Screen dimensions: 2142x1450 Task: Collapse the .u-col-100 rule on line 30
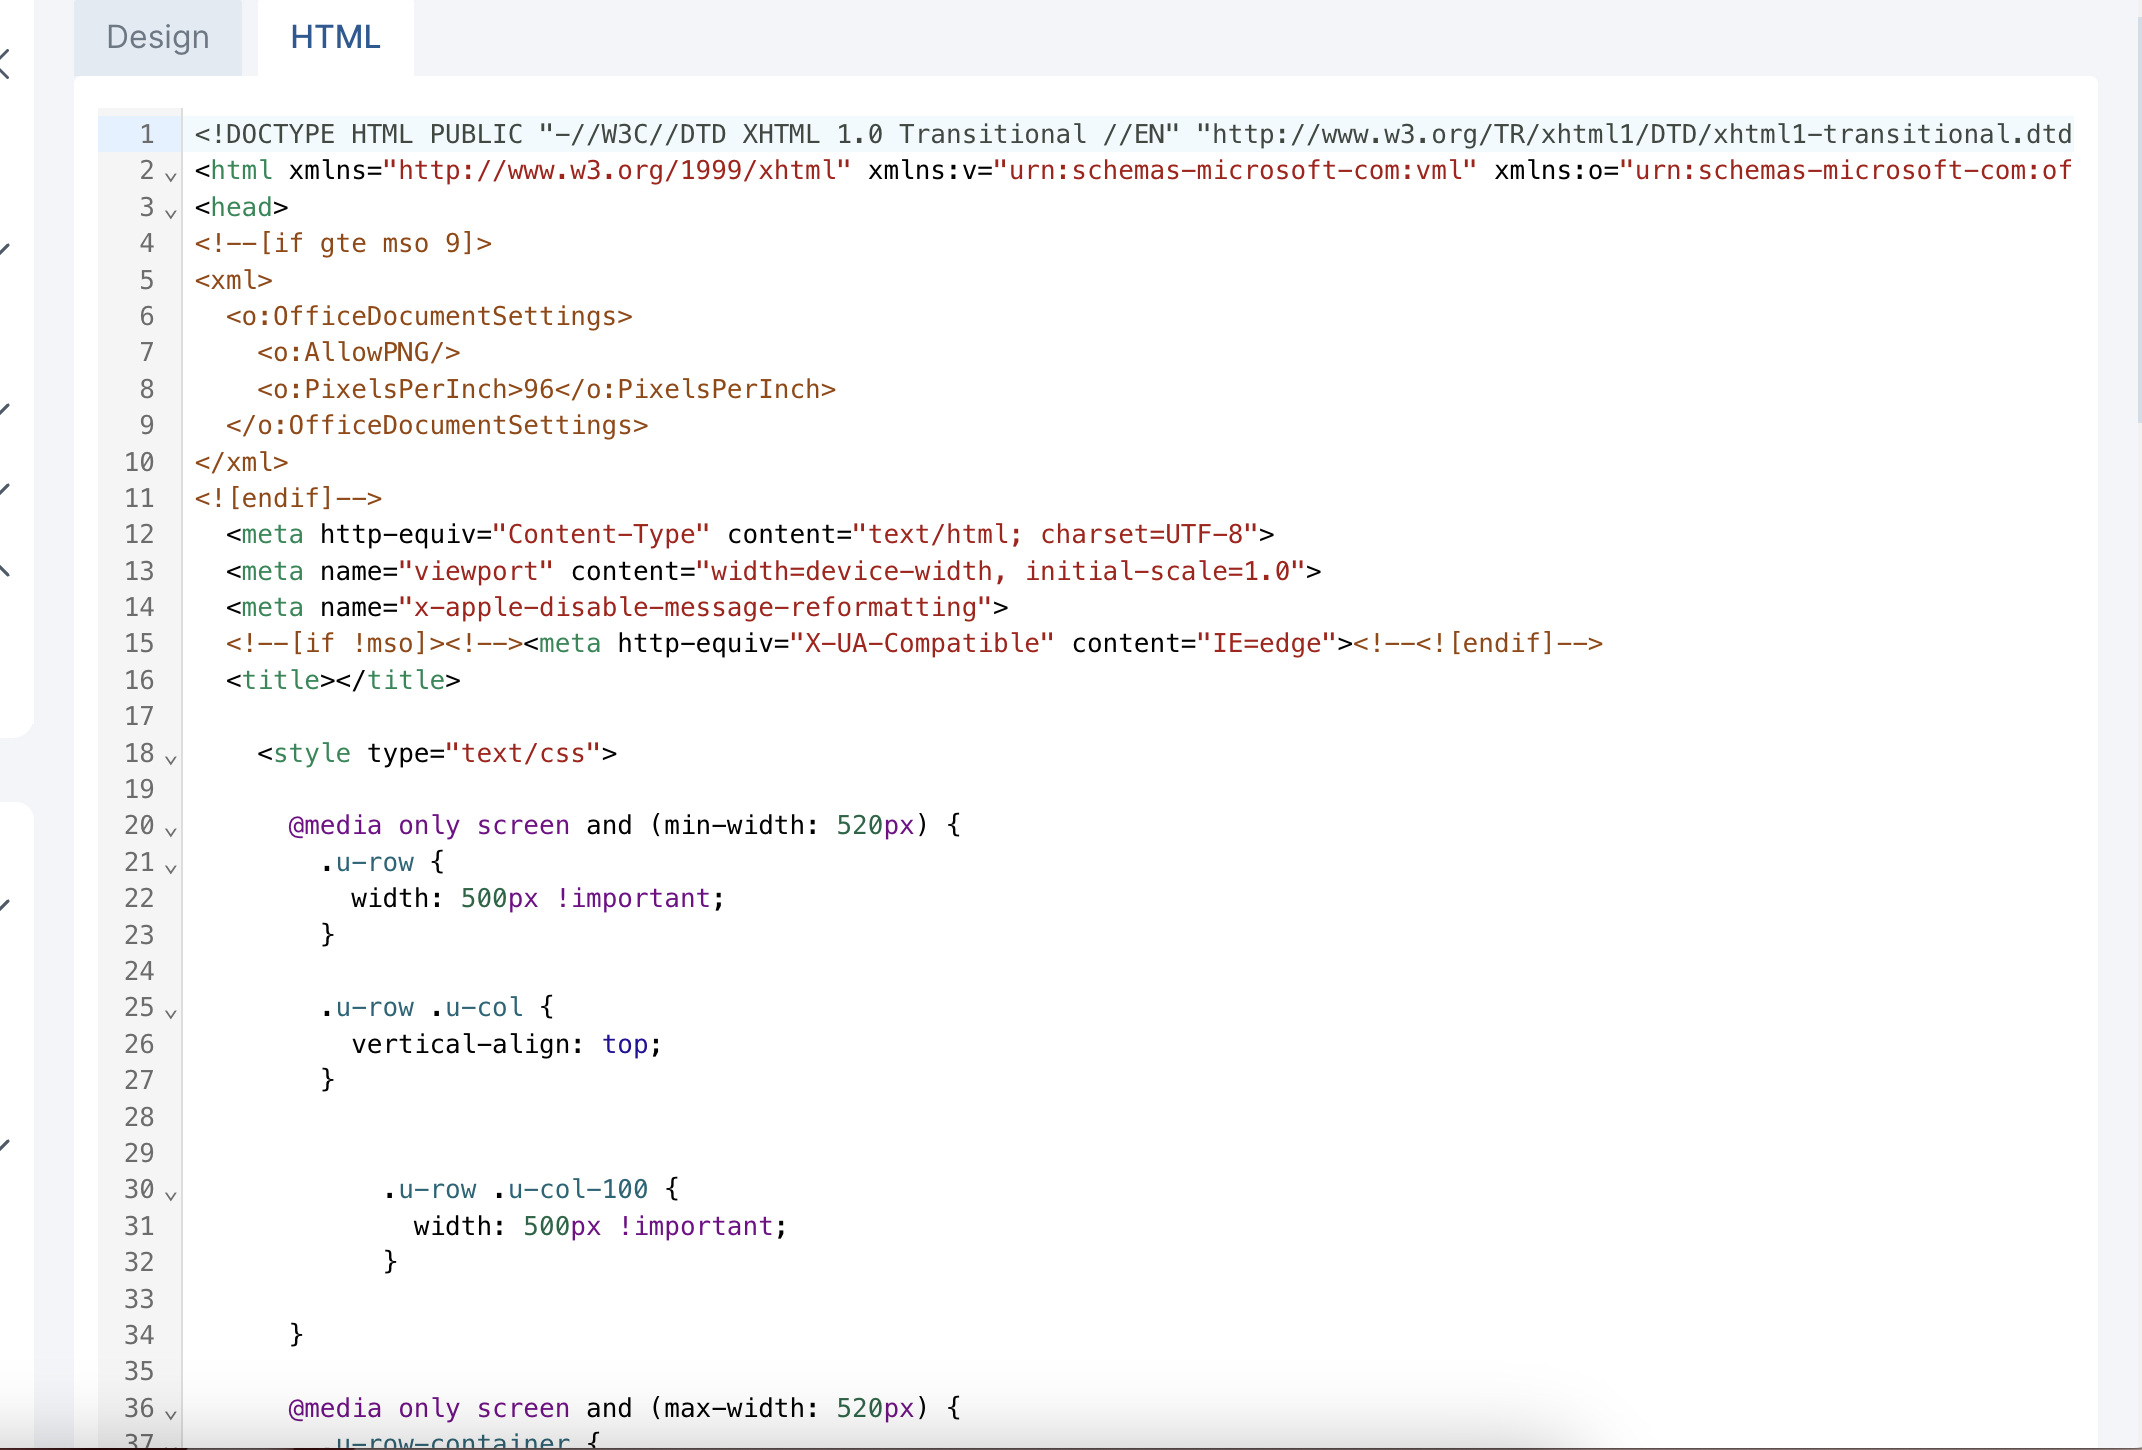(x=171, y=1195)
